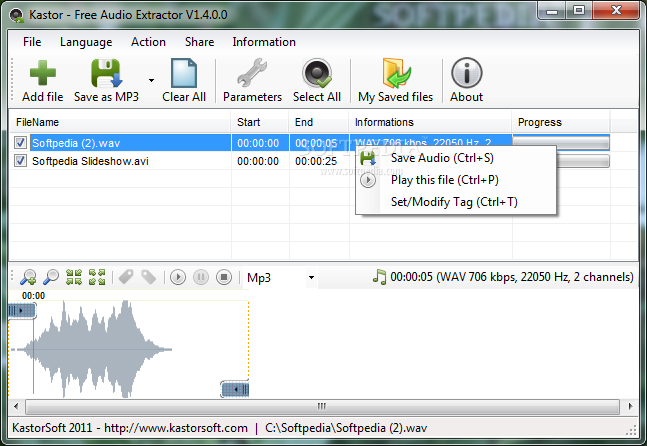Open Parameters wrench icon
Image resolution: width=647 pixels, height=446 pixels.
point(252,73)
